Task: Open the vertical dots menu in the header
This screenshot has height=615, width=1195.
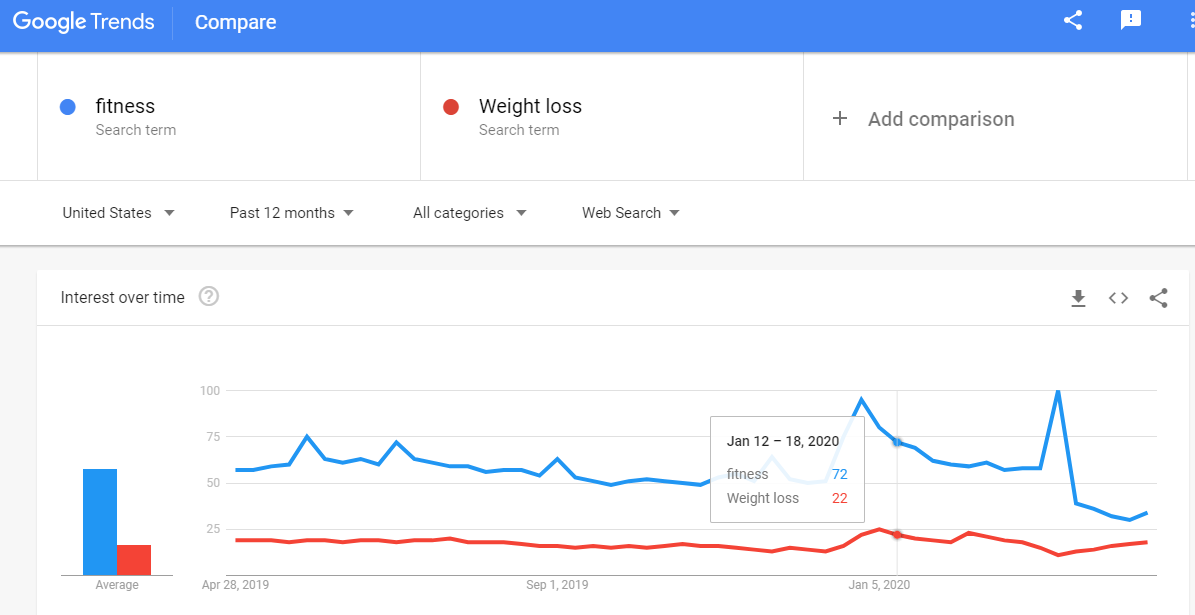Action: [1189, 21]
